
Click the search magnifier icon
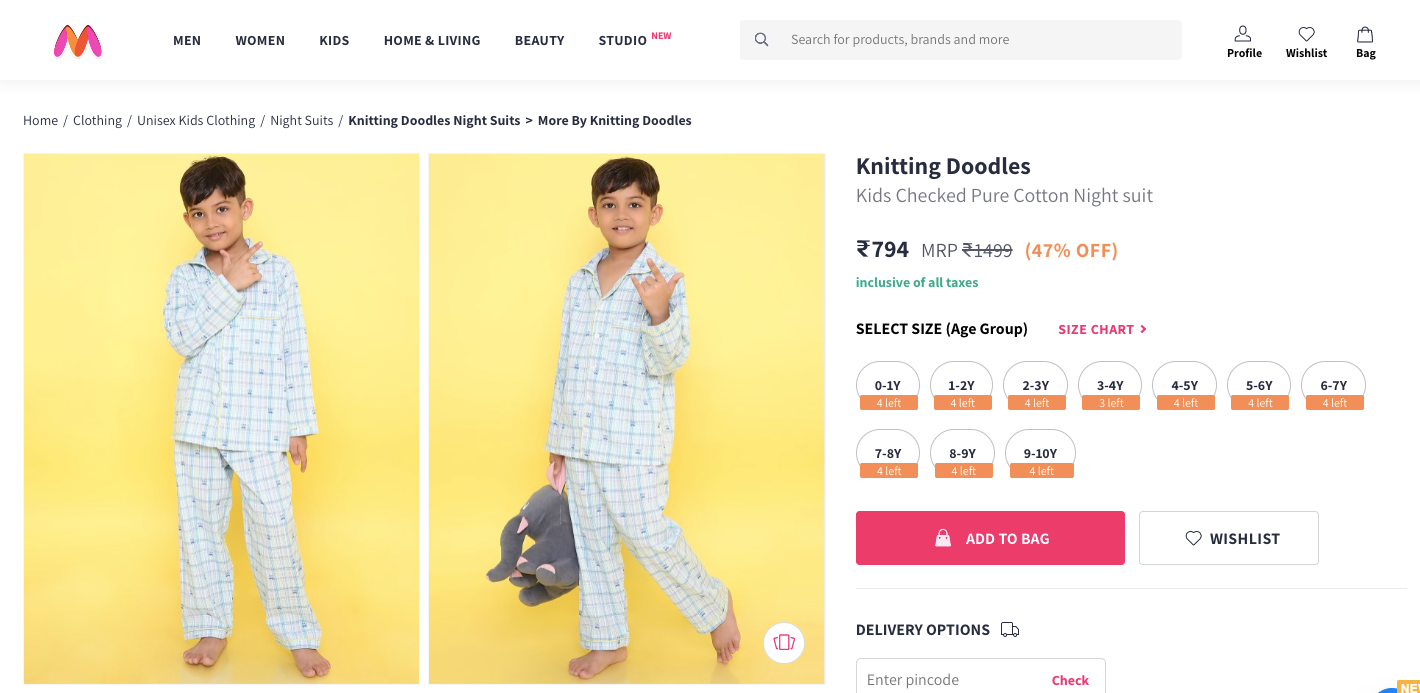tap(762, 40)
